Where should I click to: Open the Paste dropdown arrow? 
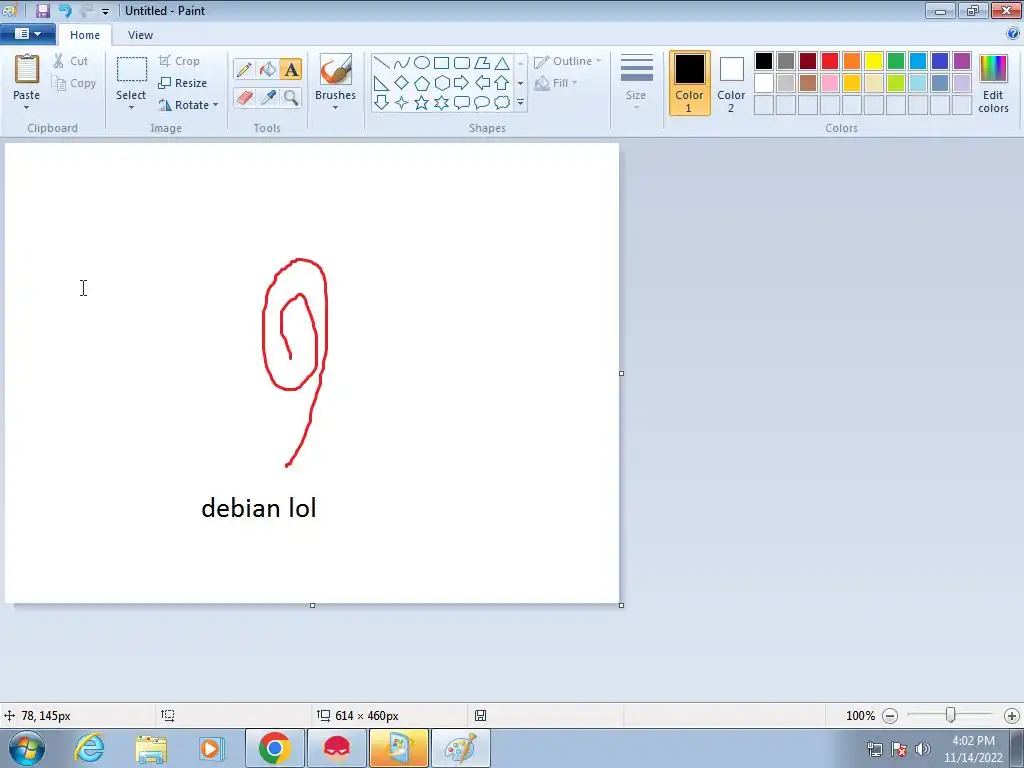tap(26, 106)
